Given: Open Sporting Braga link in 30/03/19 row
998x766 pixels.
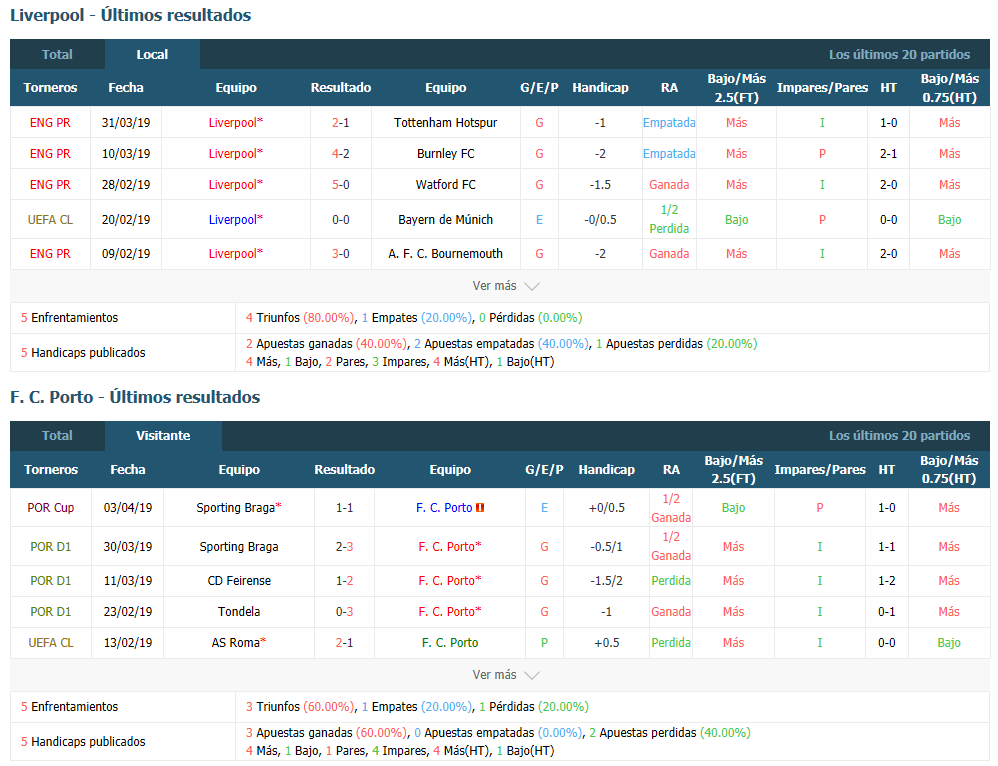Looking at the screenshot, I should (239, 546).
